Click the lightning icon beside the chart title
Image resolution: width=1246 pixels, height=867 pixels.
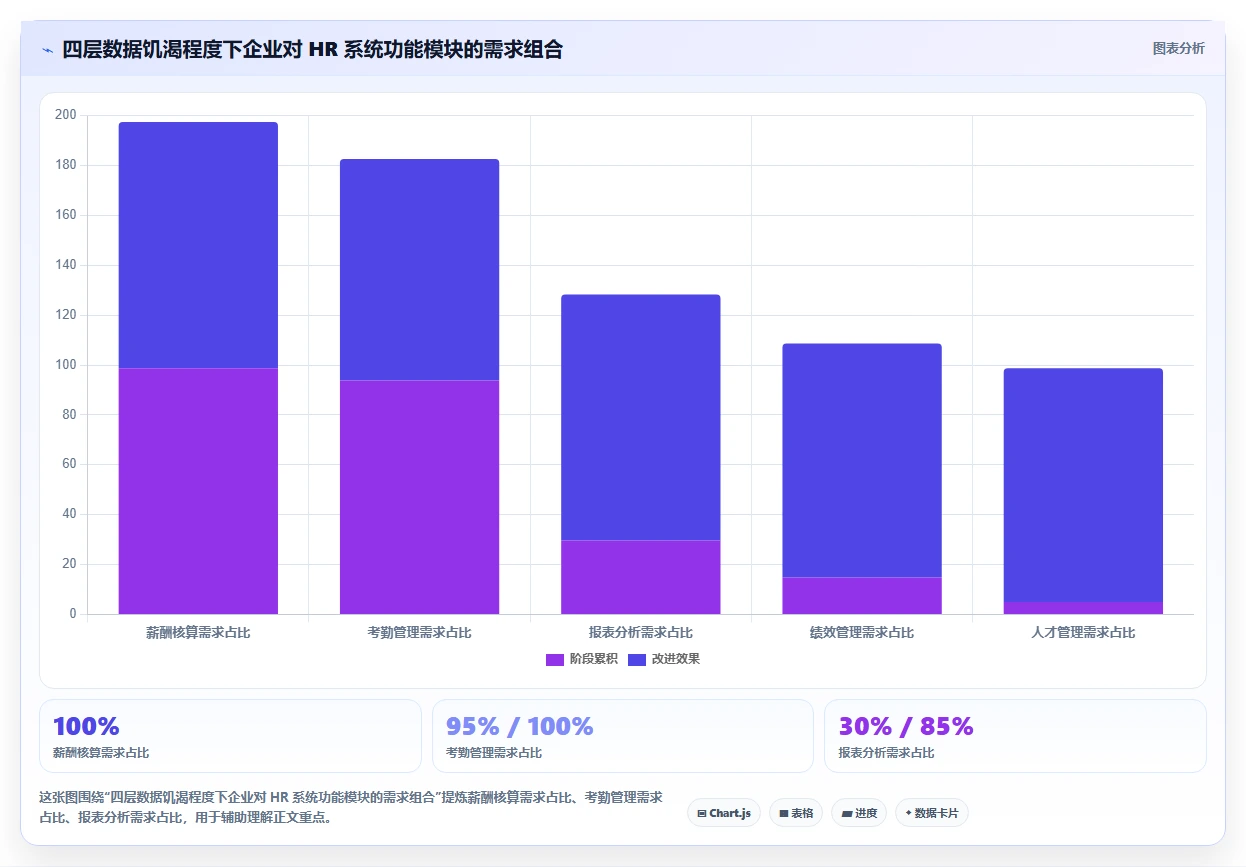pos(48,50)
